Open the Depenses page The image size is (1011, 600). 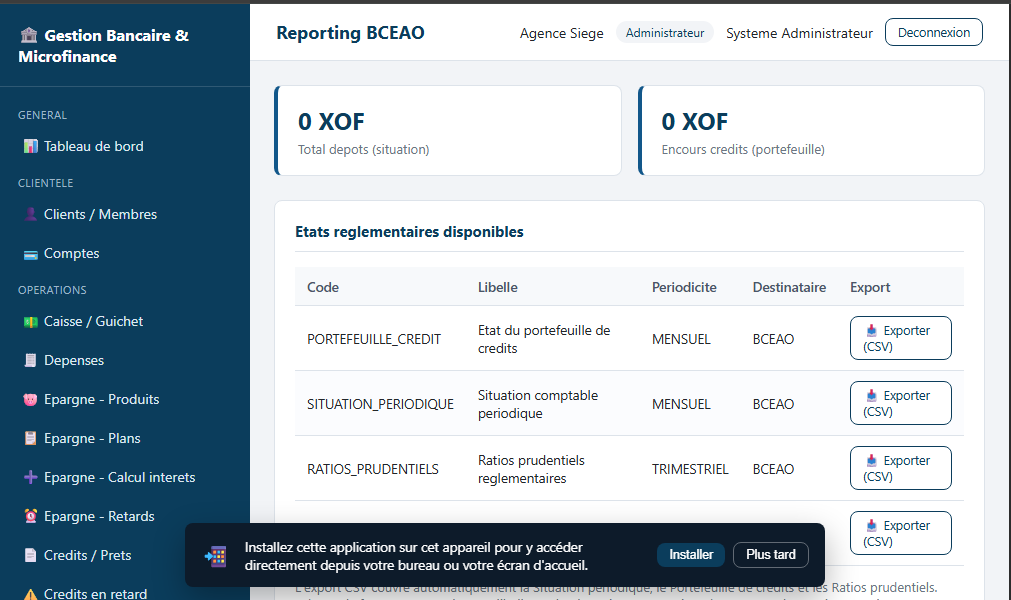[125, 360]
